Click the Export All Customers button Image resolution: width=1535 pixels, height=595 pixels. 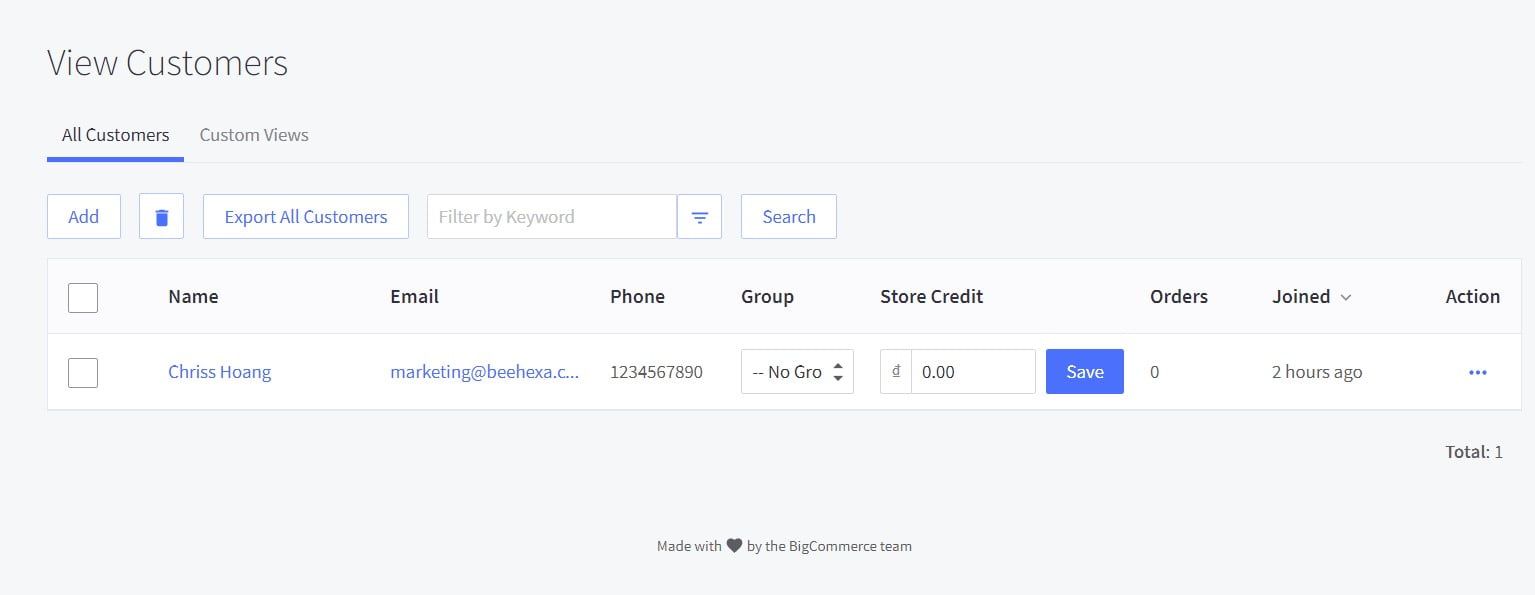coord(305,216)
